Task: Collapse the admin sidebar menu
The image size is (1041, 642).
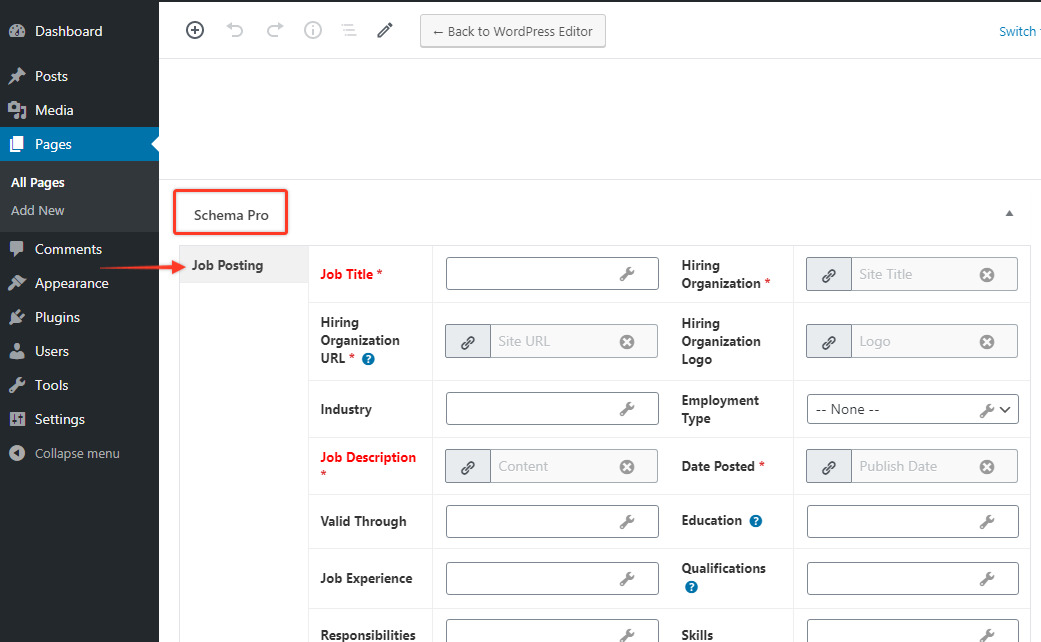Action: click(64, 453)
